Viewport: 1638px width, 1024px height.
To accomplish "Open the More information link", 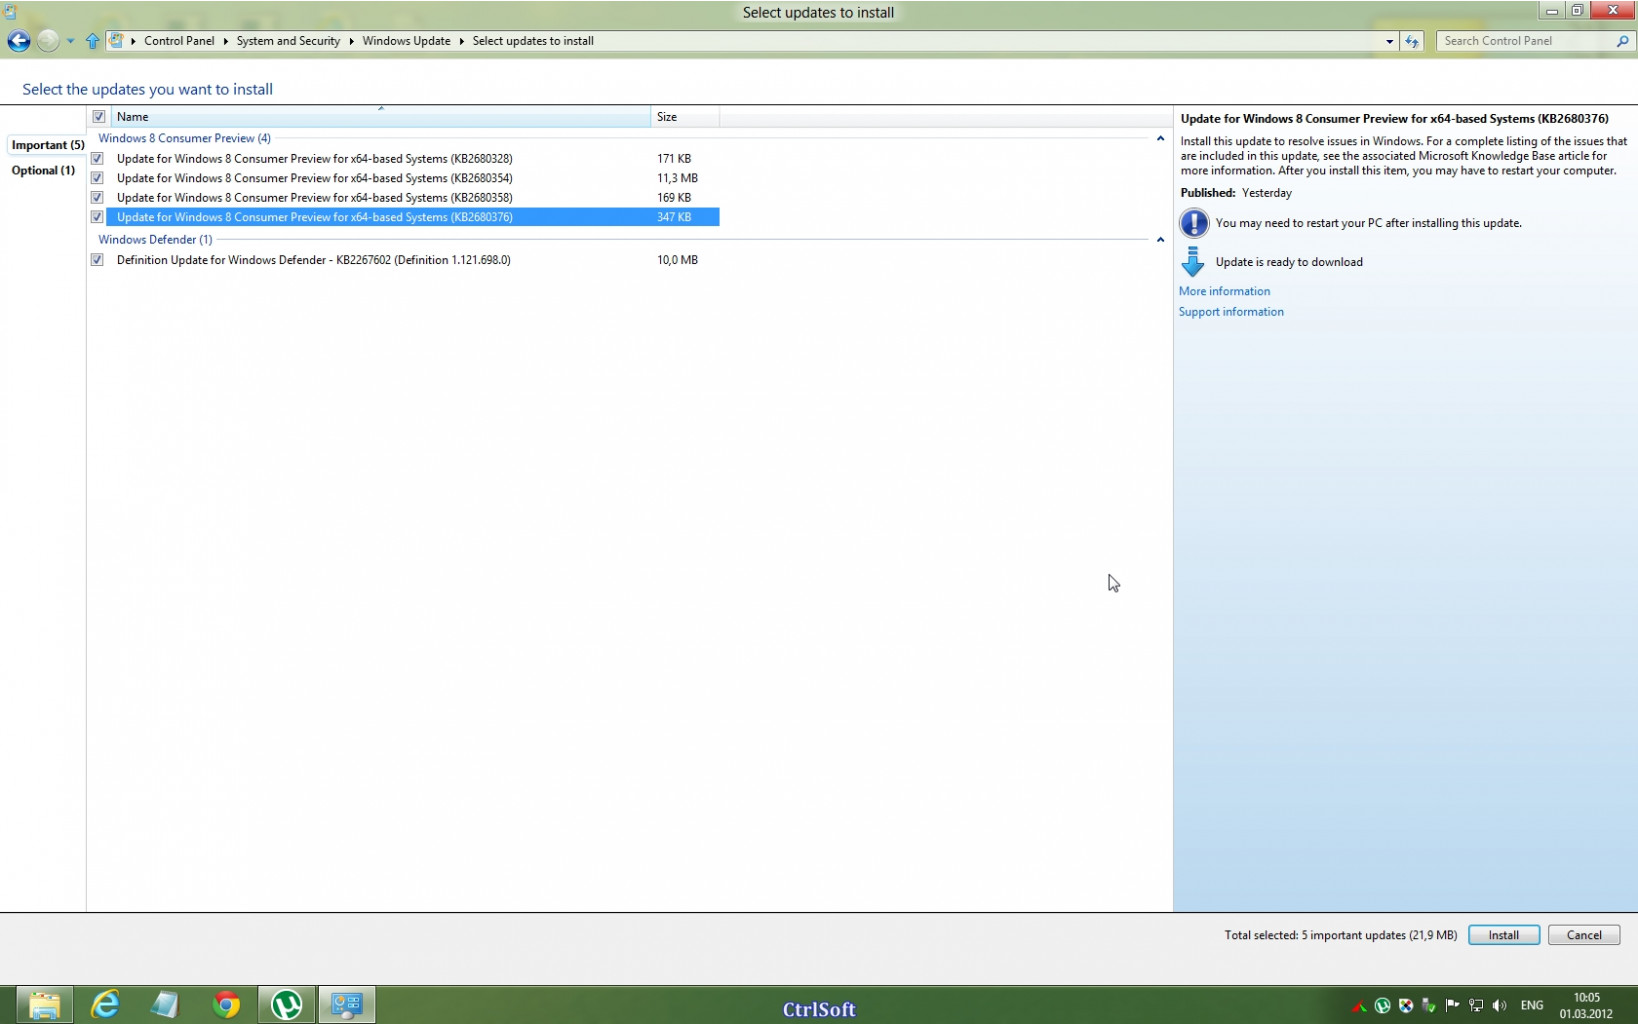I will point(1224,291).
